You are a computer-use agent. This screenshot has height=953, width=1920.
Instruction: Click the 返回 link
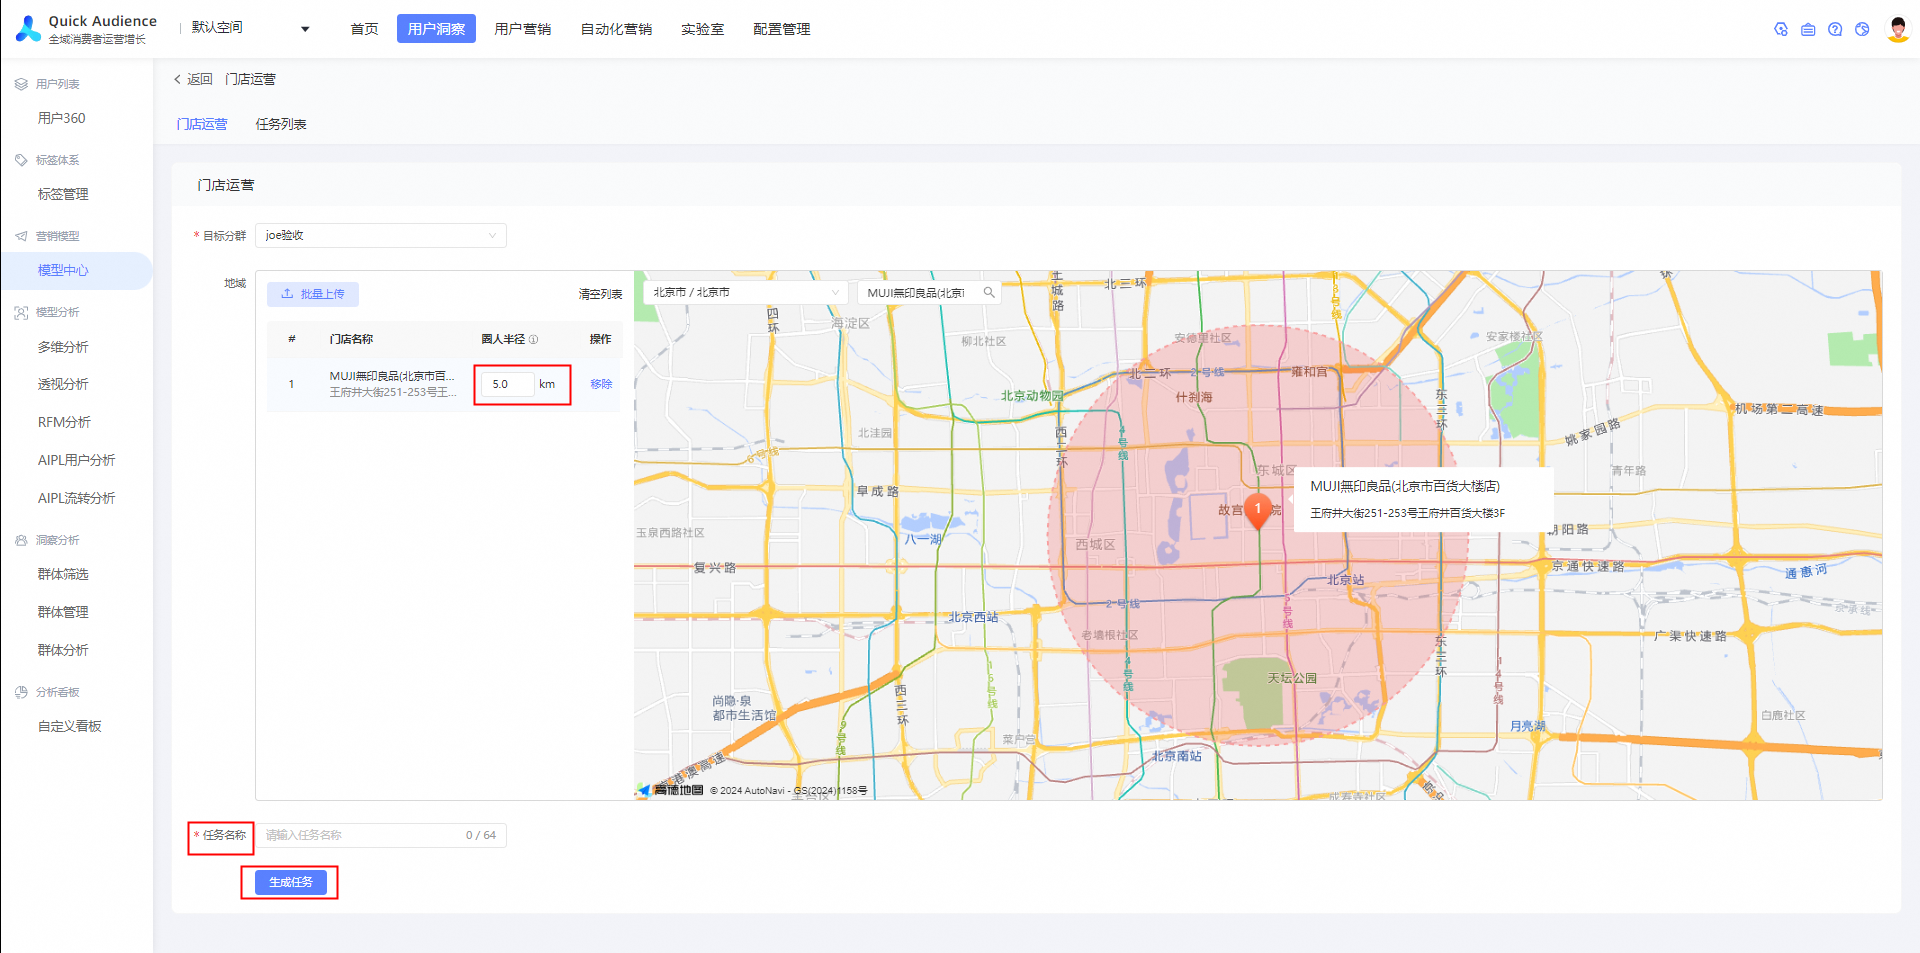pyautogui.click(x=200, y=79)
